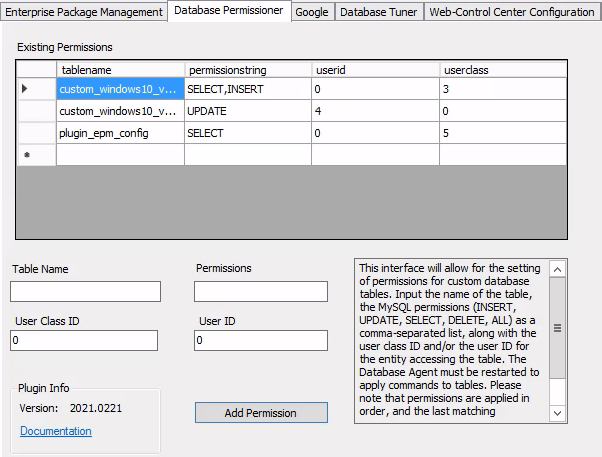Select the new row asterisk header

[x=27, y=155]
